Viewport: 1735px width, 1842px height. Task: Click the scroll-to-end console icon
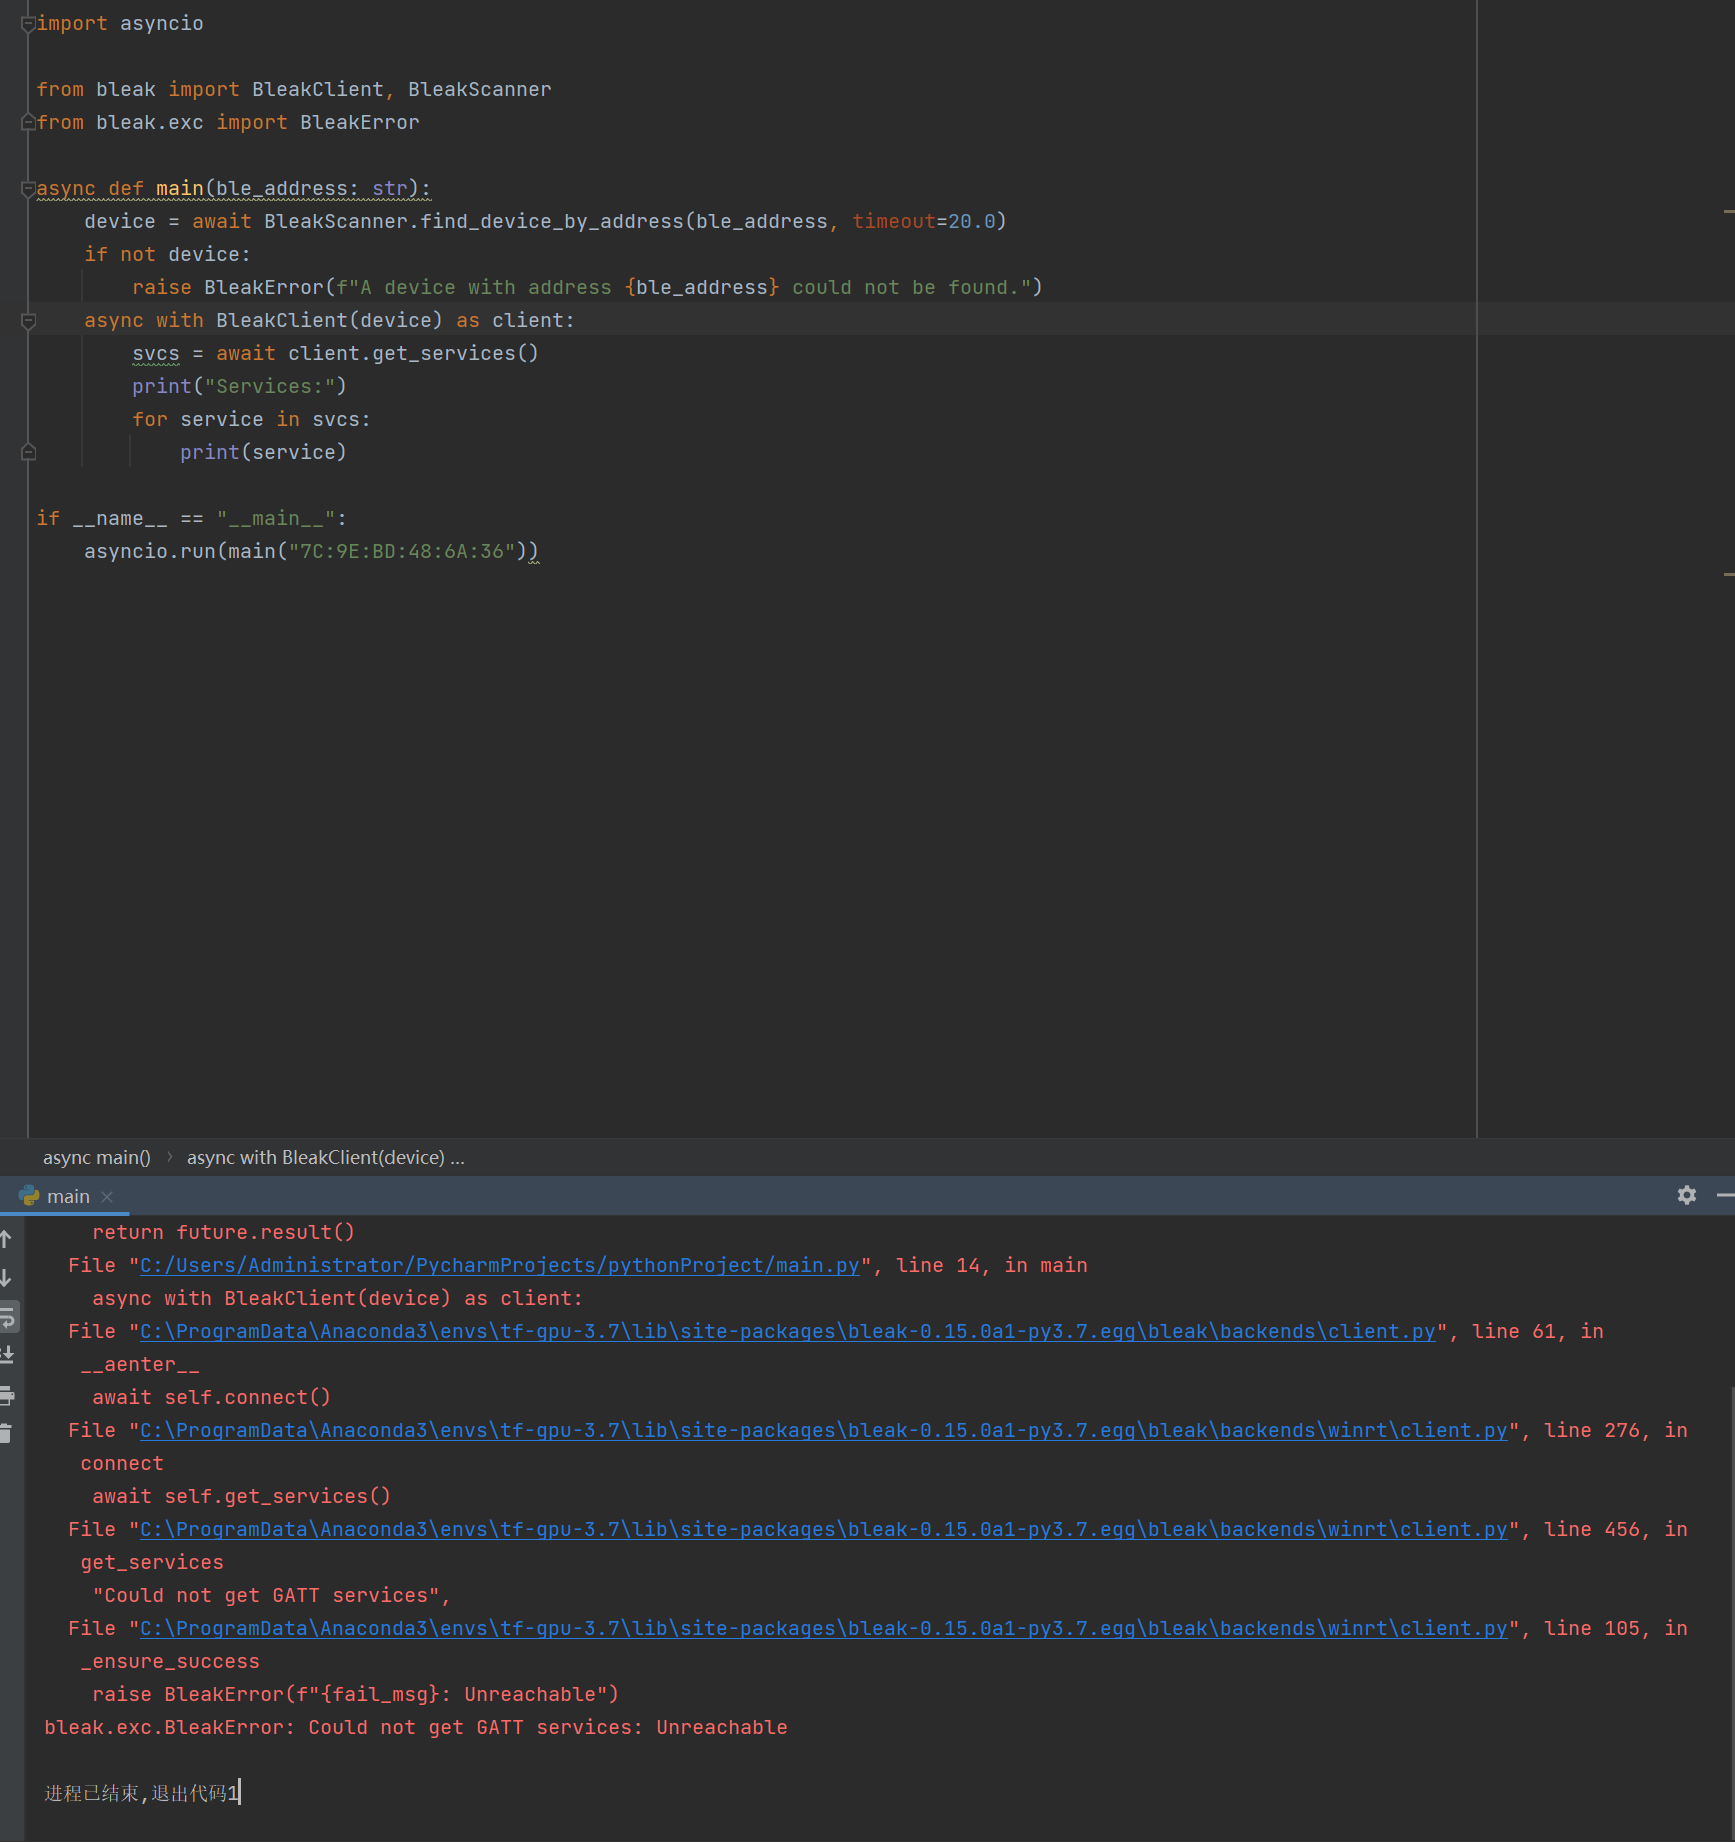(7, 1355)
